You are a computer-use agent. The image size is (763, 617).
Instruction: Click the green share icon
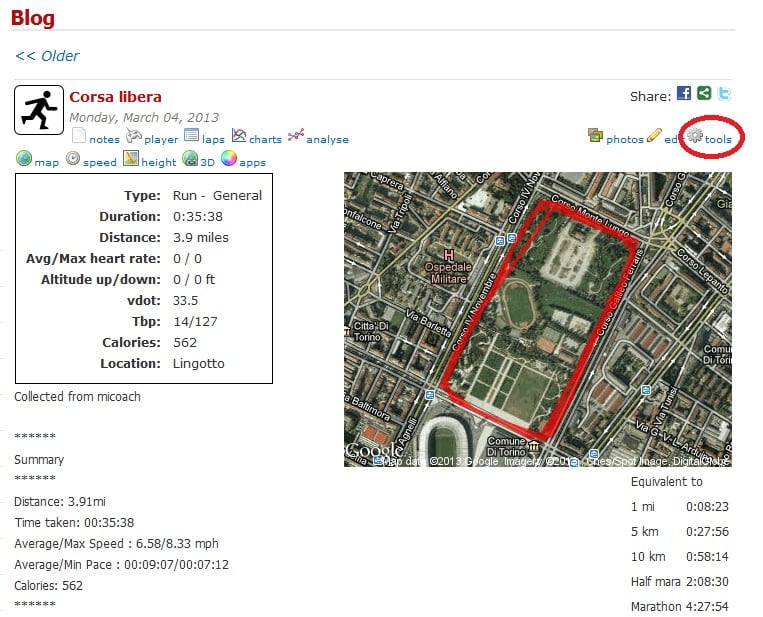[x=704, y=94]
